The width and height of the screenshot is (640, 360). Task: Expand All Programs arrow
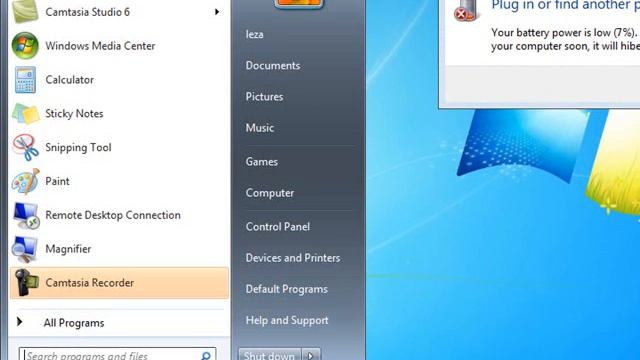19,322
